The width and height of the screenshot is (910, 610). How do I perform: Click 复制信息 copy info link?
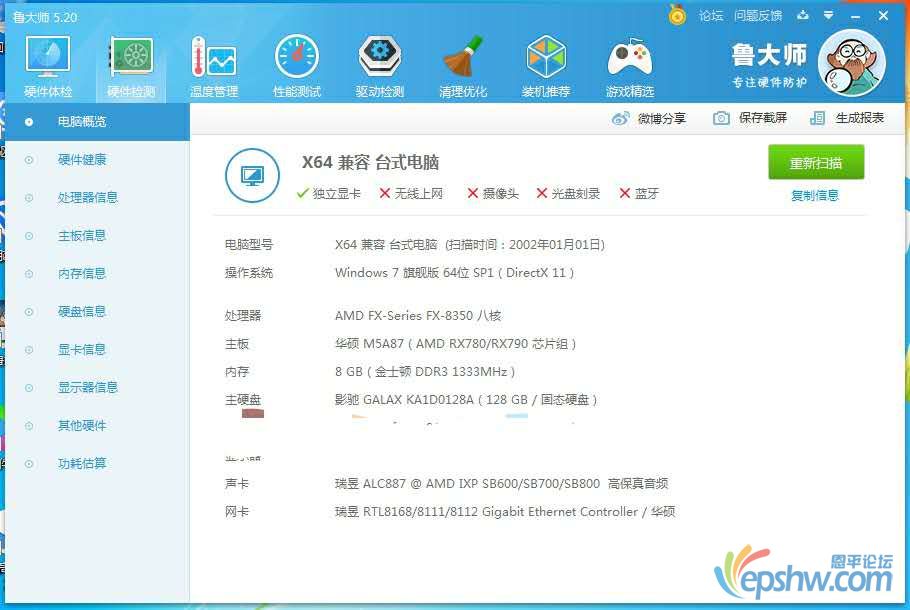[x=815, y=196]
